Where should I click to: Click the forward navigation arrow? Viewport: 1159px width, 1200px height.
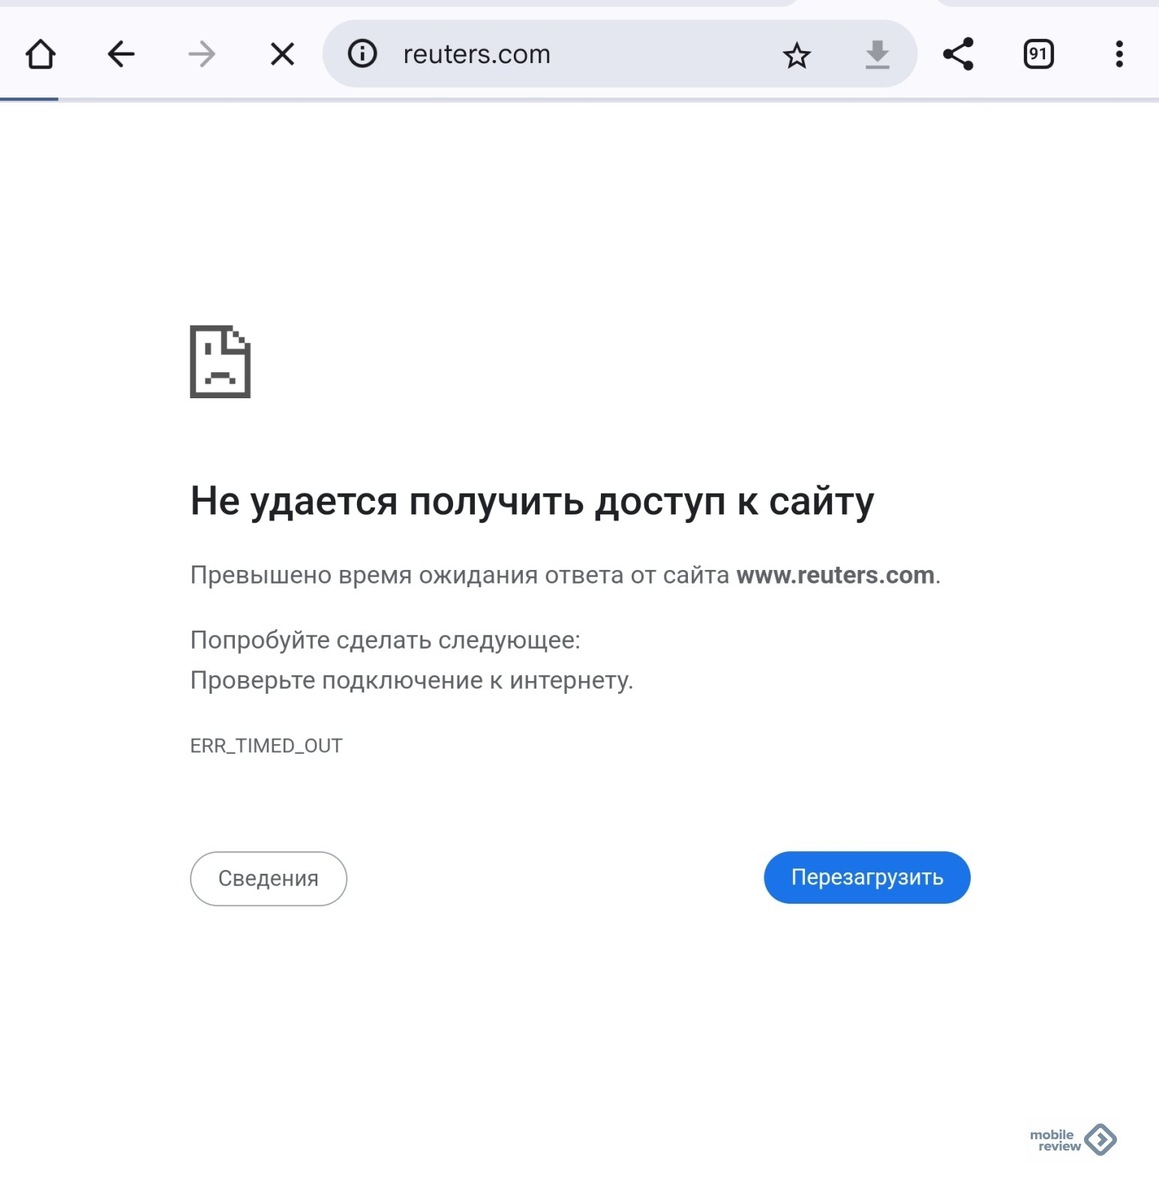(202, 54)
